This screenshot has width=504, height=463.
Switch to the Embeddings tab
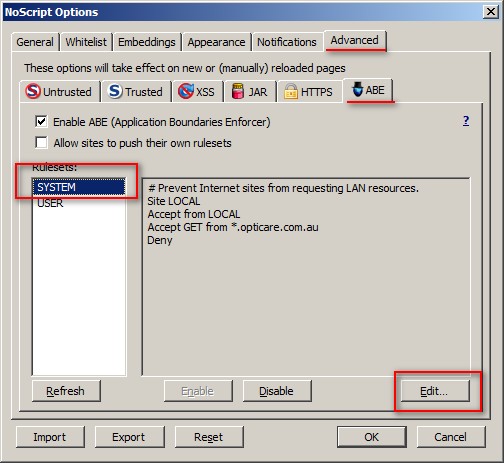[147, 42]
